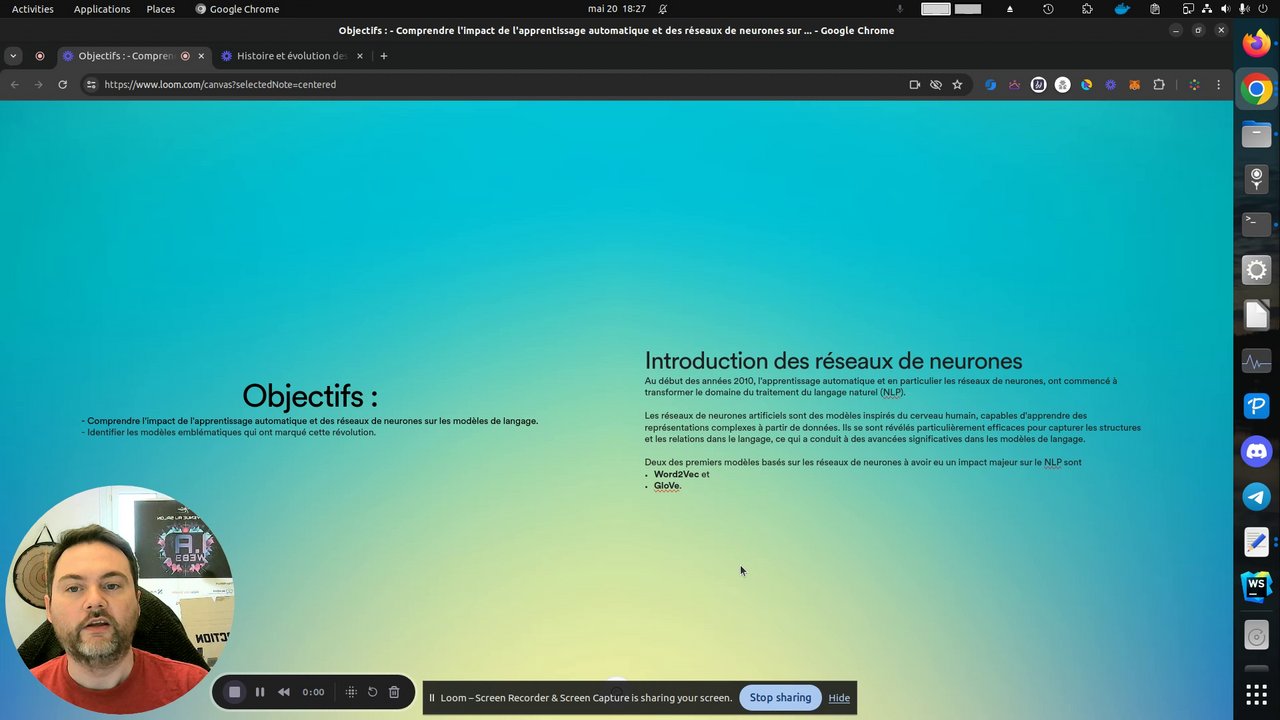The height and width of the screenshot is (720, 1280).
Task: Go forward to the next page
Action: [x=38, y=85]
